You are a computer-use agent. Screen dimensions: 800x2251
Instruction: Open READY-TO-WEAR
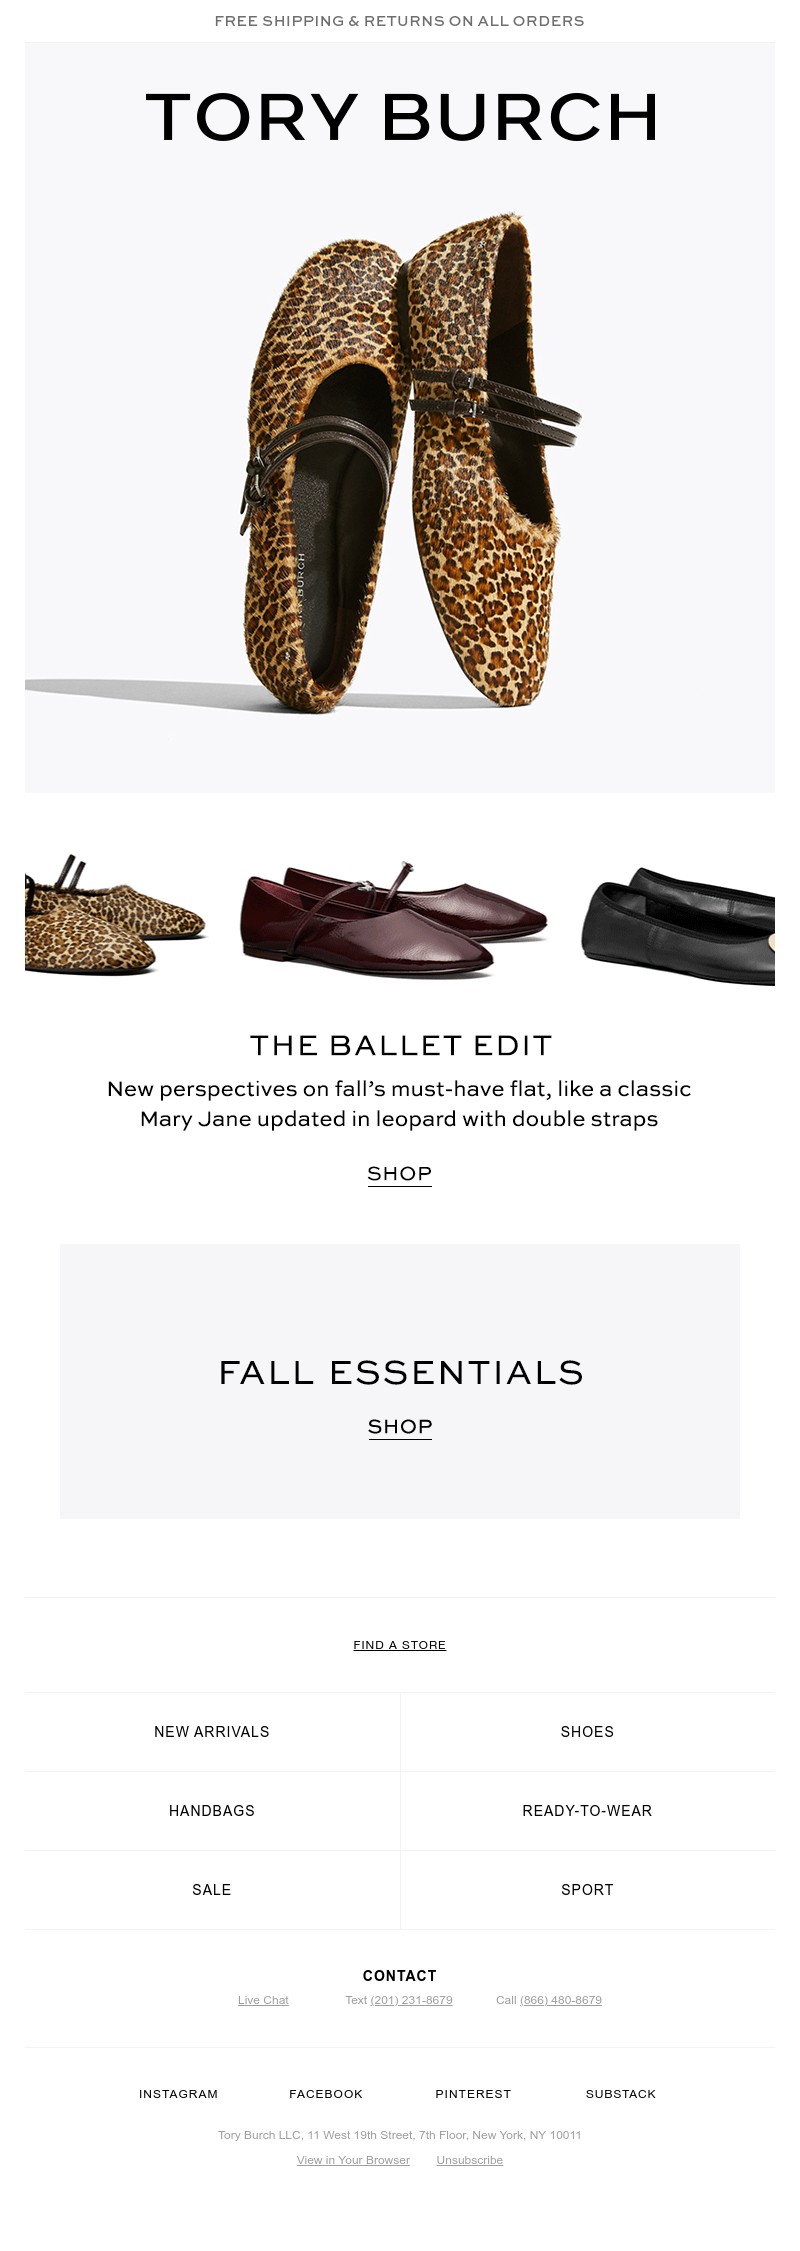tap(587, 1811)
